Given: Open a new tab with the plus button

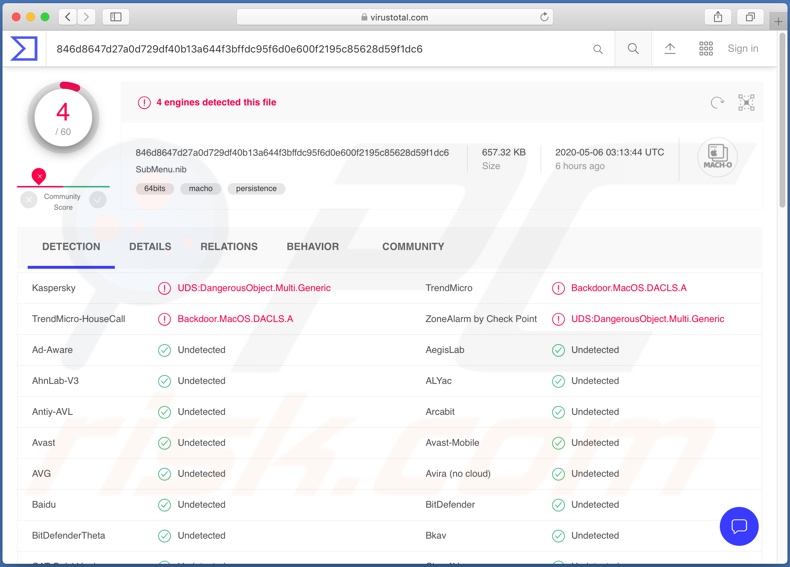Looking at the screenshot, I should (x=778, y=21).
